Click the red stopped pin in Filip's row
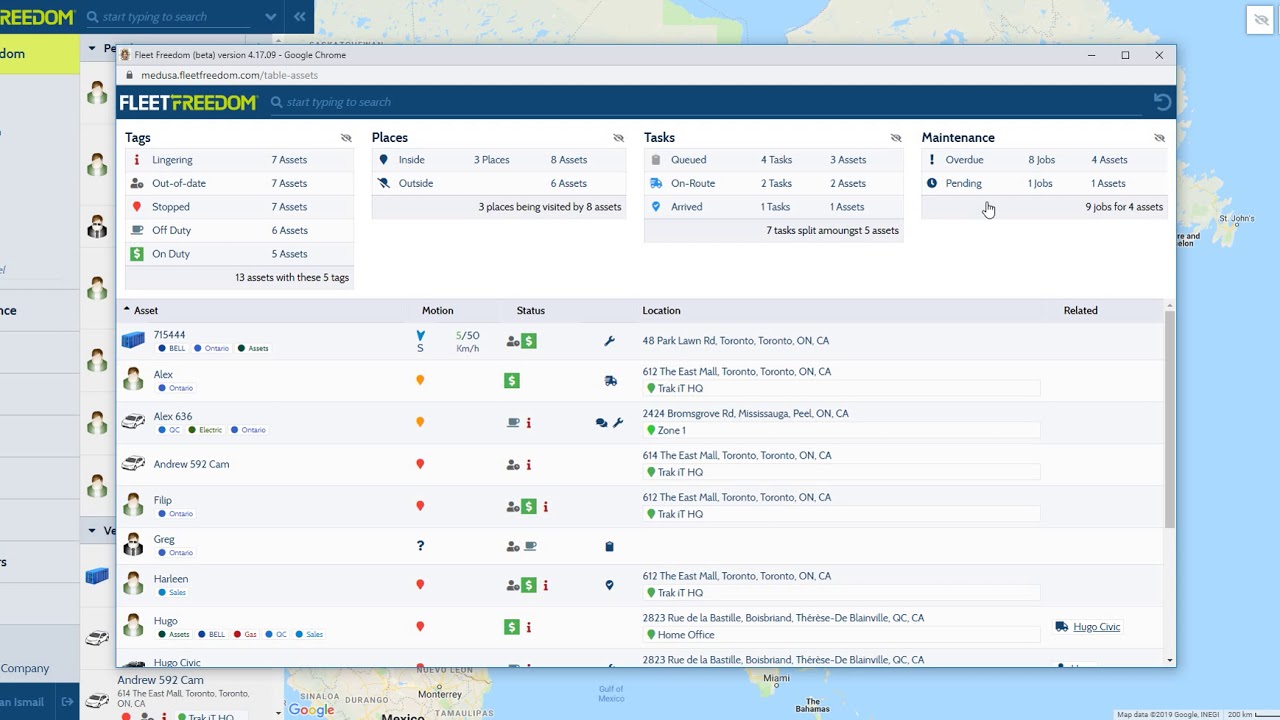This screenshot has width=1280, height=720. [420, 506]
